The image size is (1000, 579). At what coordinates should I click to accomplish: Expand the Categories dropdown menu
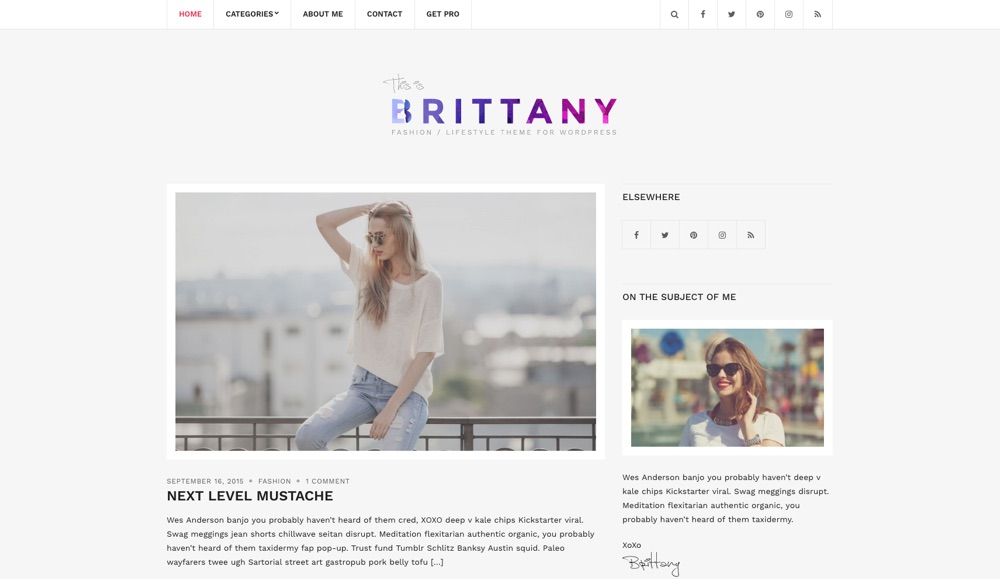[x=252, y=14]
